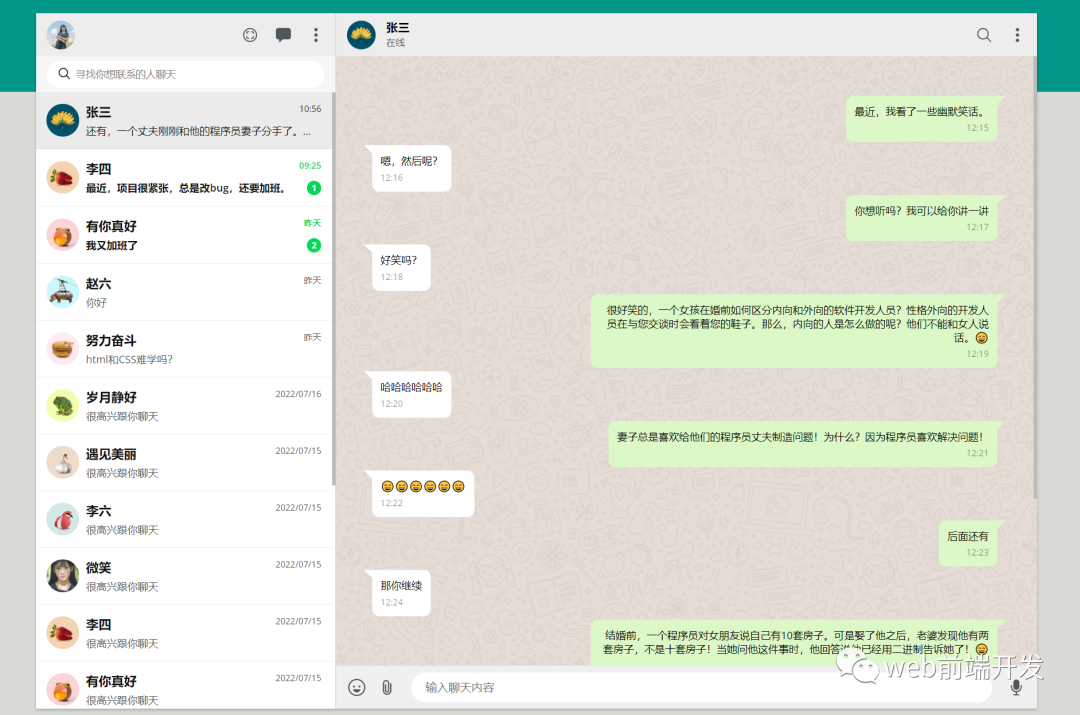1080x715 pixels.
Task: Click the message 那你继续
Action: pos(401,593)
